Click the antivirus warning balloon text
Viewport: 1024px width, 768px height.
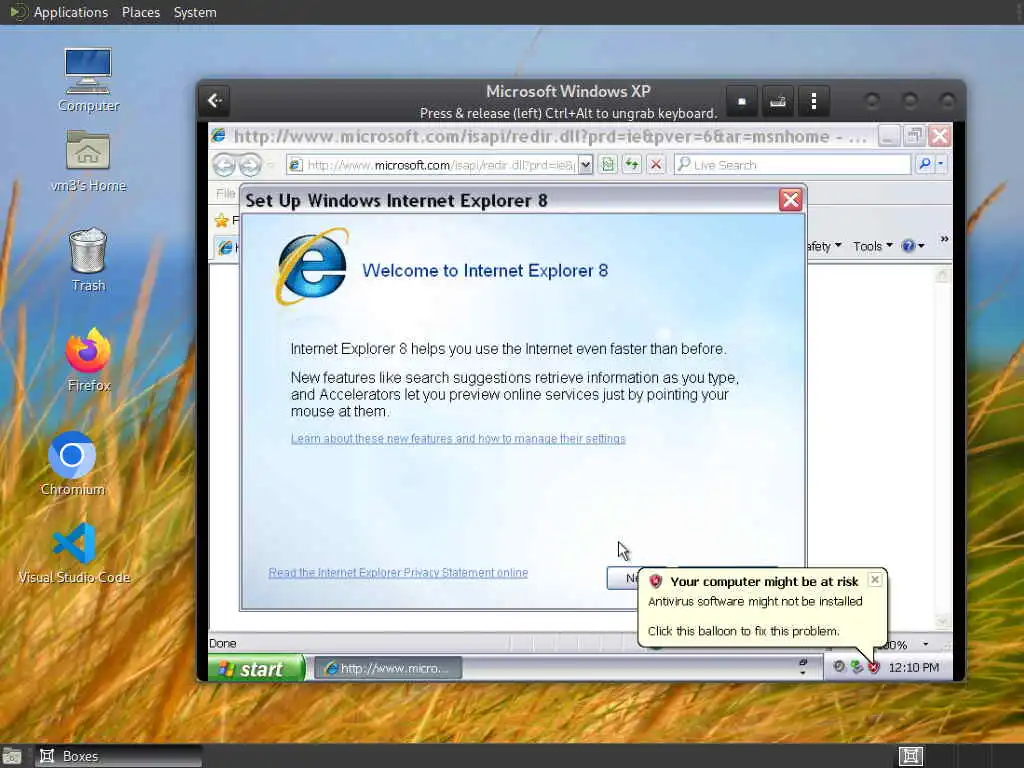tap(755, 601)
